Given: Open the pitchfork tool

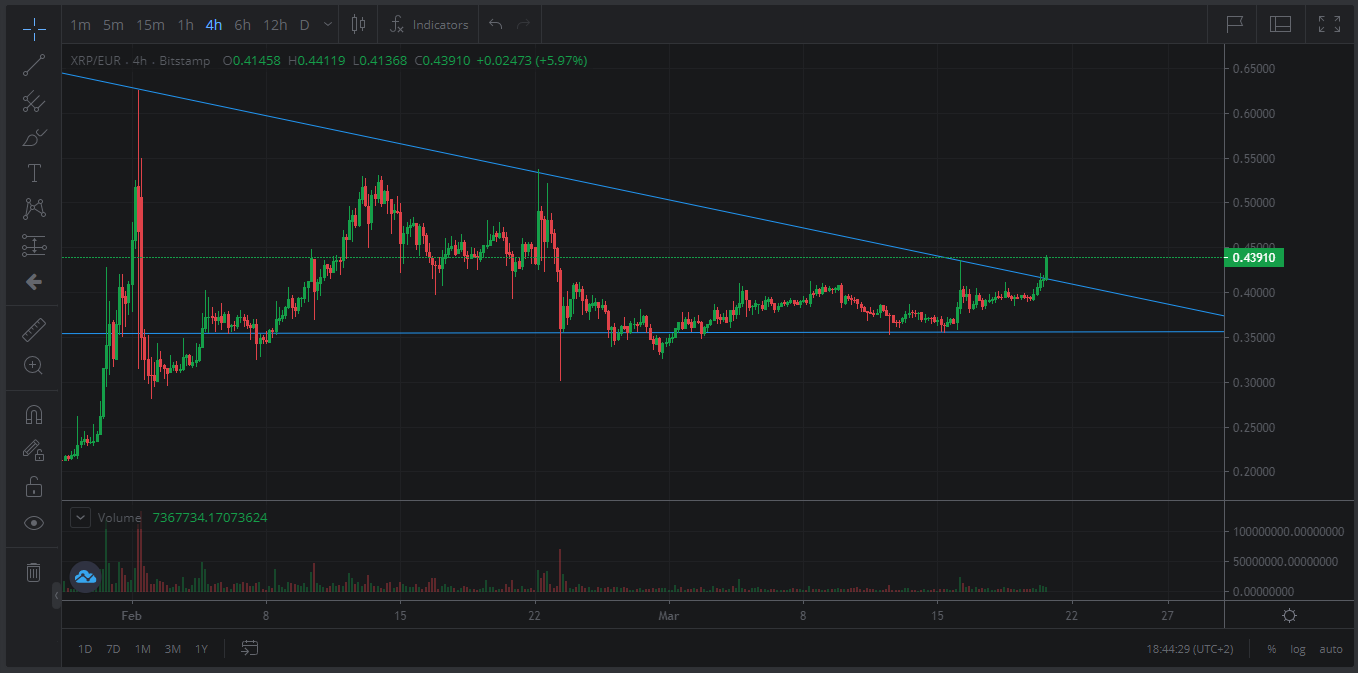Looking at the screenshot, I should [34, 101].
